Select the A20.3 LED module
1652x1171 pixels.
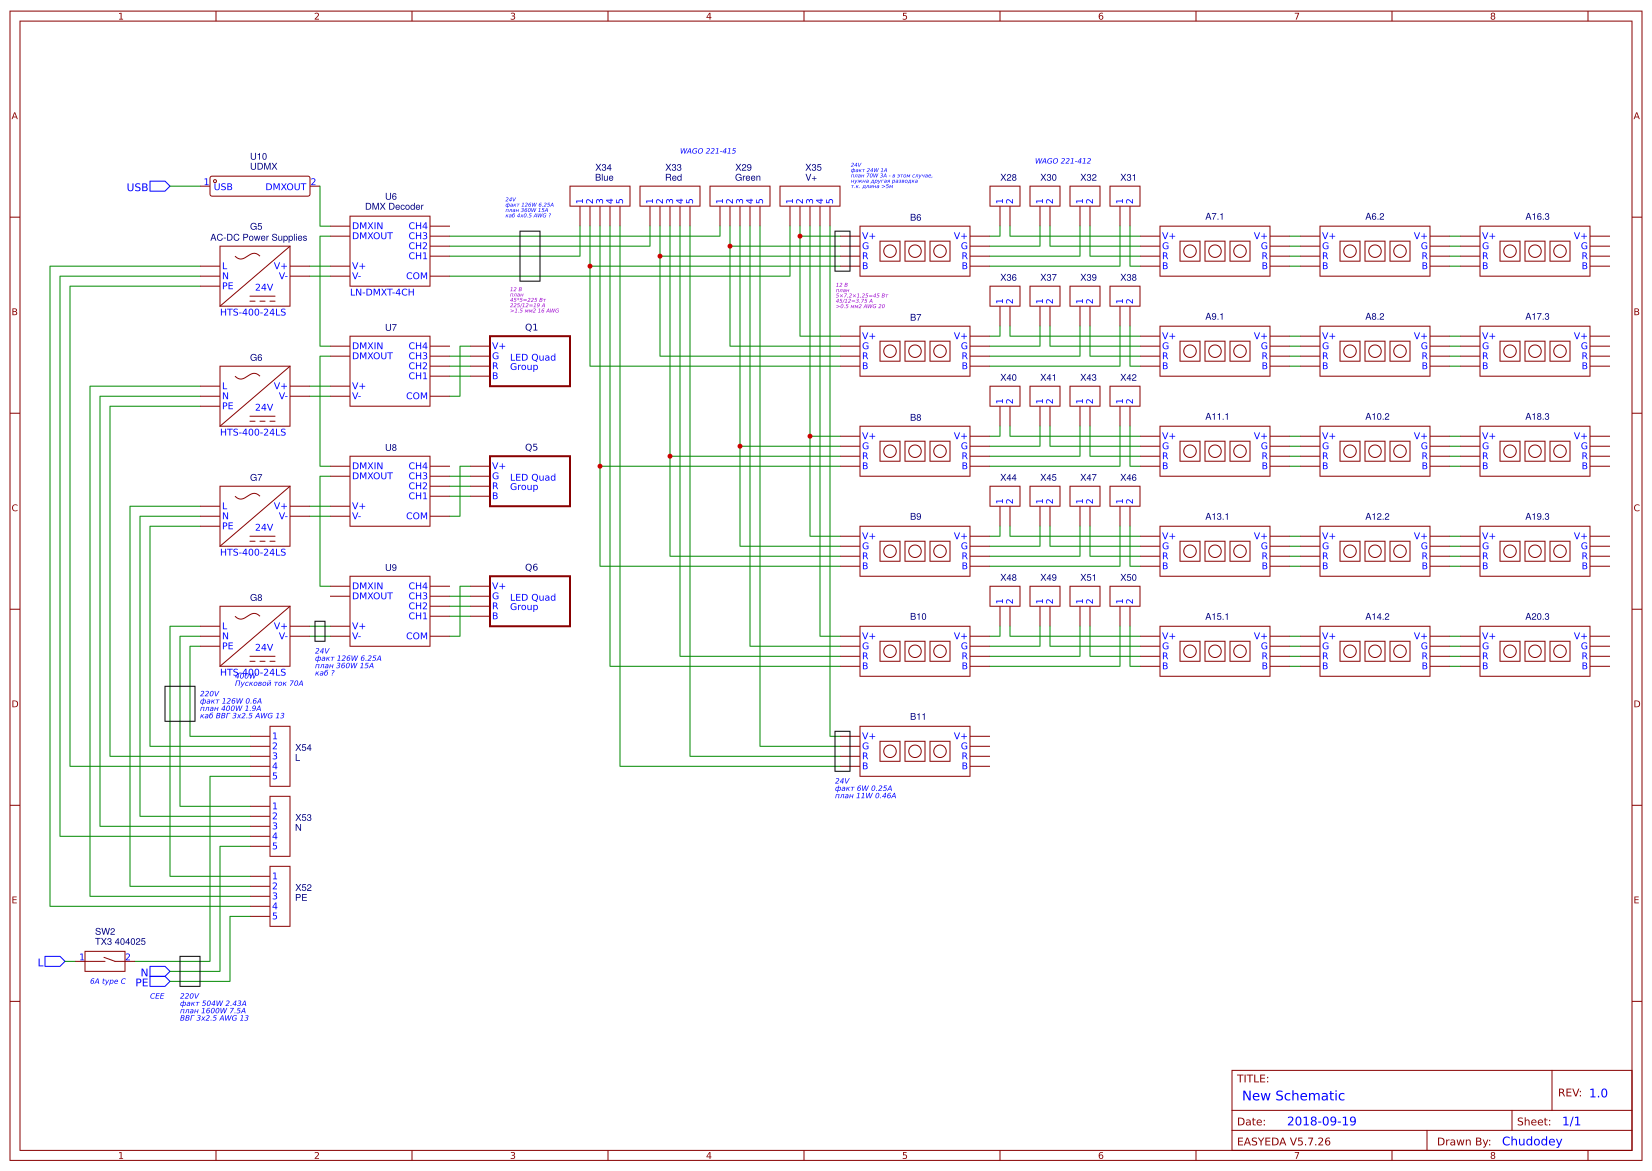(x=1535, y=651)
